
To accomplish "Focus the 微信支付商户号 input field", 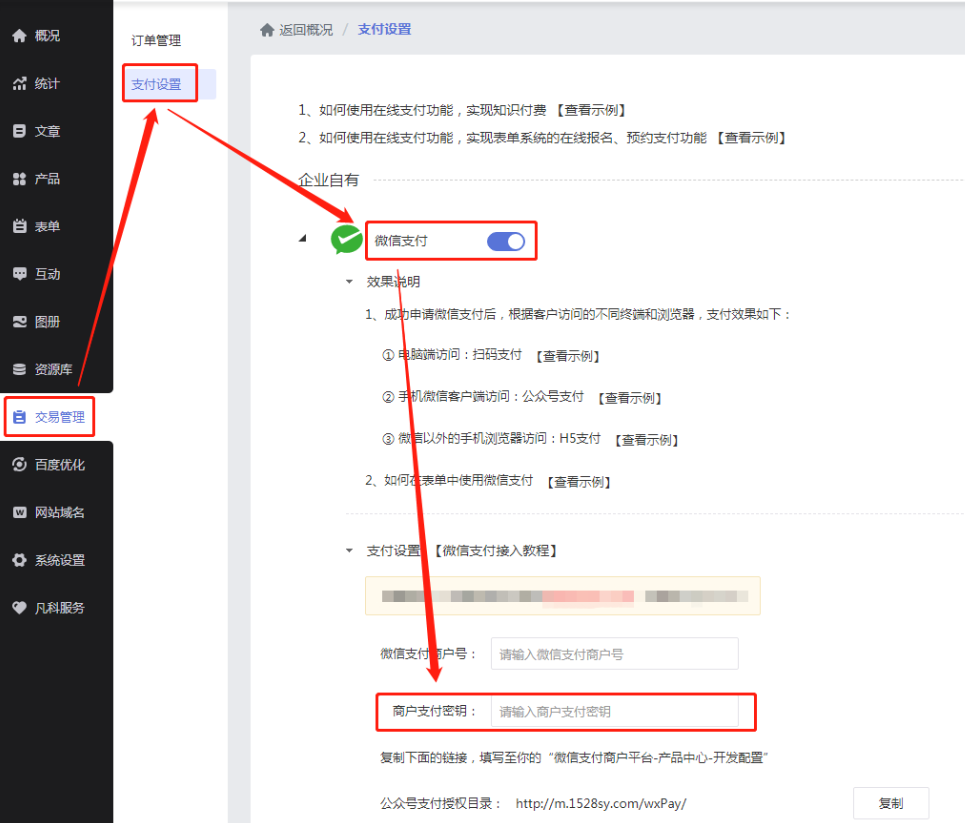I will [x=614, y=654].
